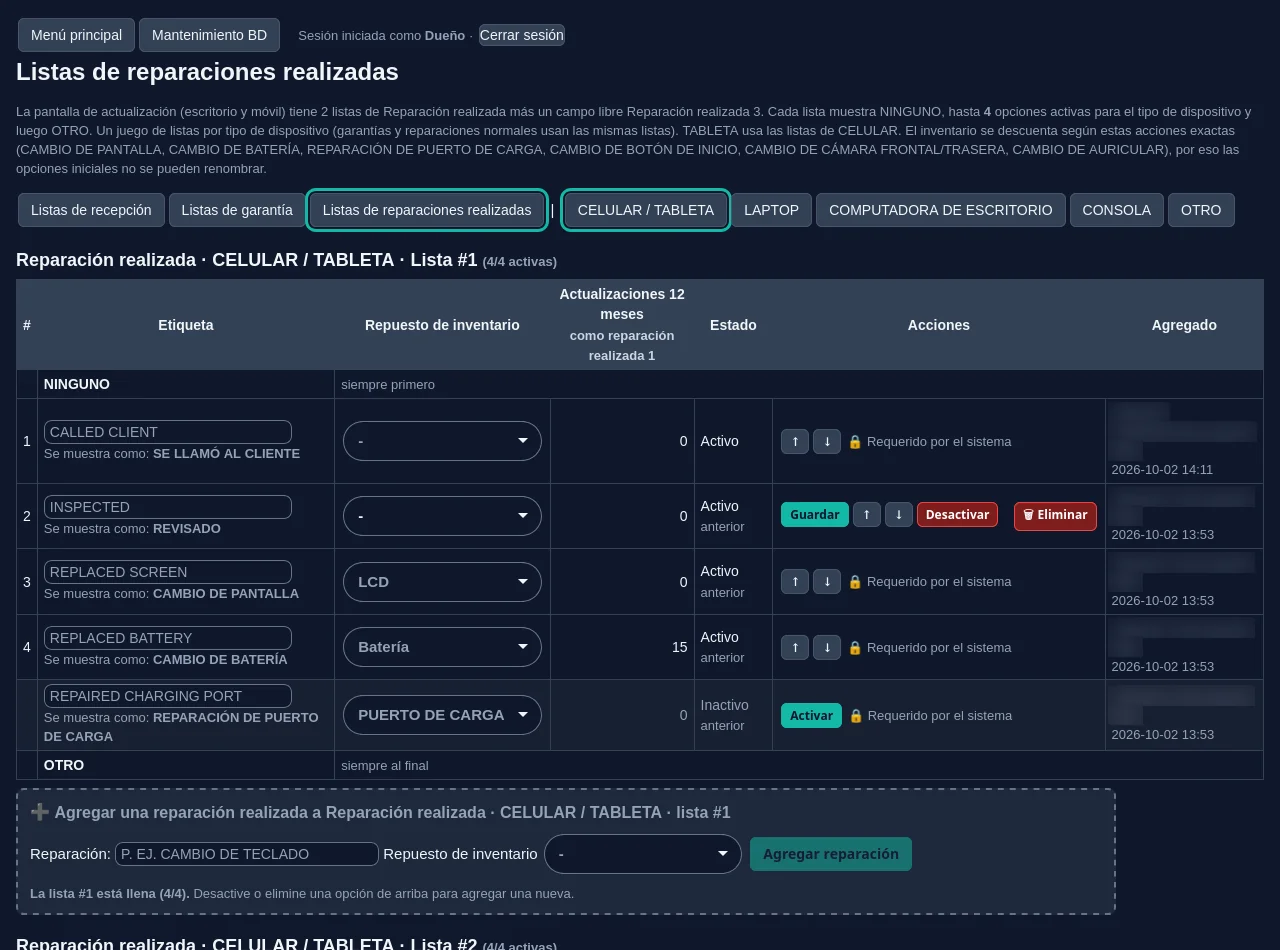Deactivate the INSPECTED repair option
Screen dimensions: 1280x950
tap(957, 514)
